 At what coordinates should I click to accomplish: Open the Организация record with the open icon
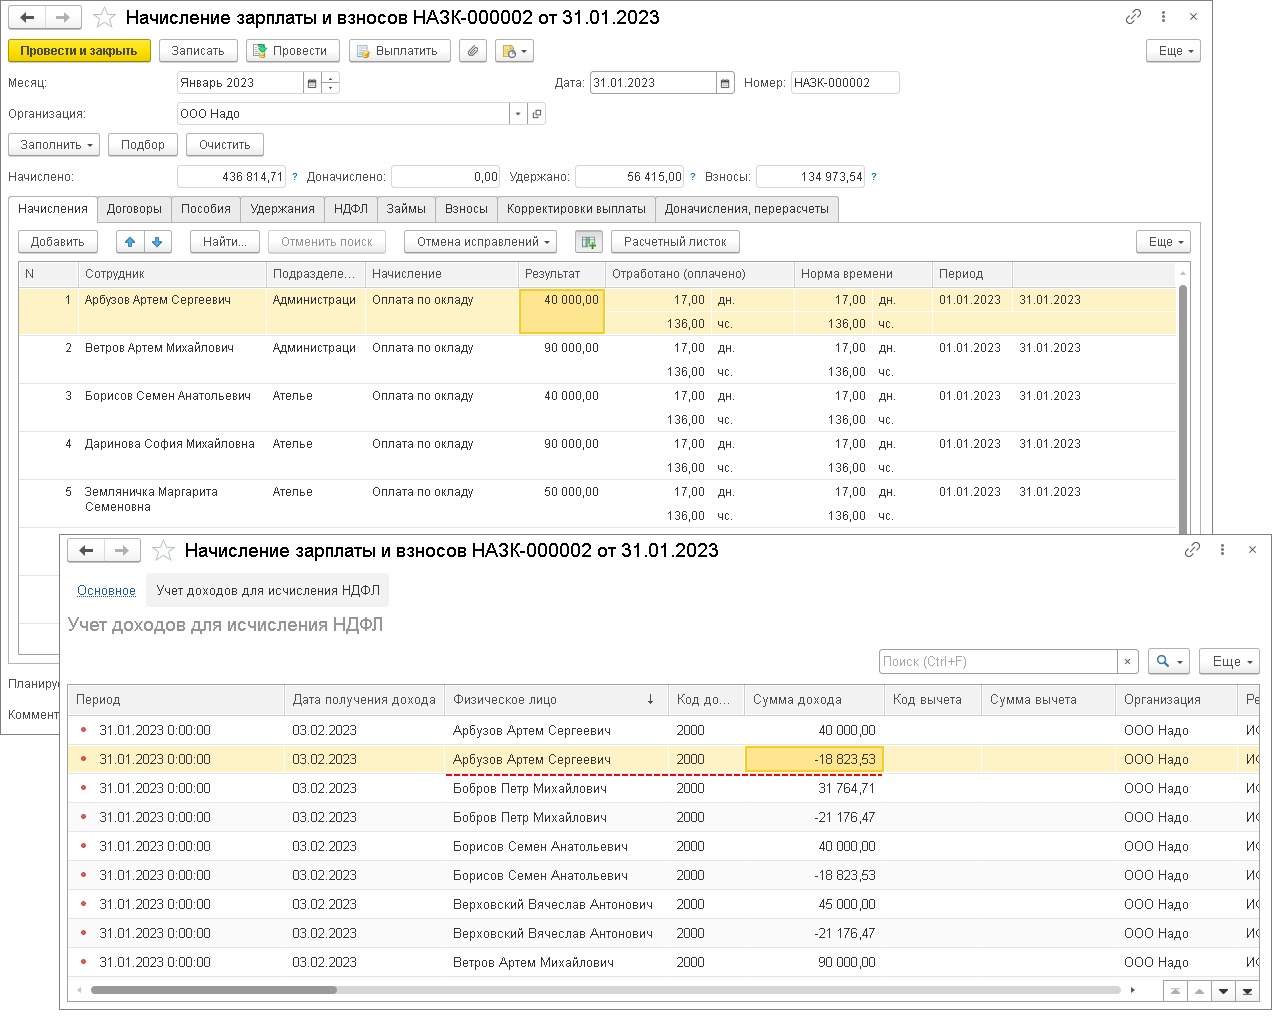pos(537,114)
